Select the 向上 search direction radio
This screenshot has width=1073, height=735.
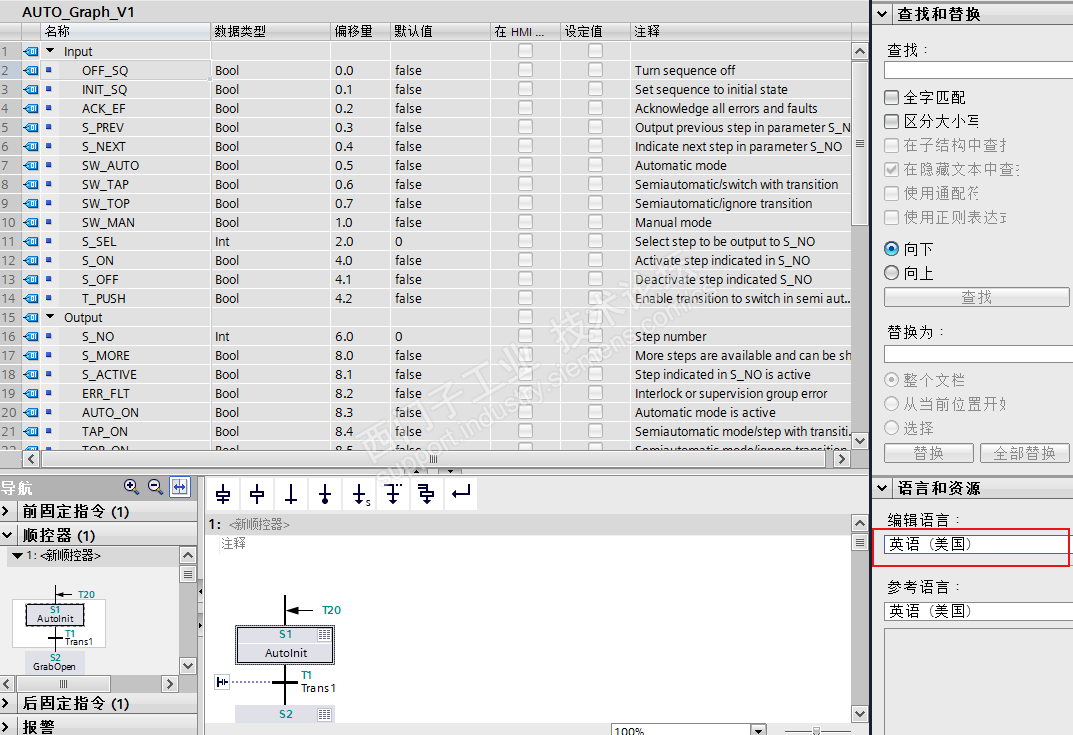(x=892, y=273)
